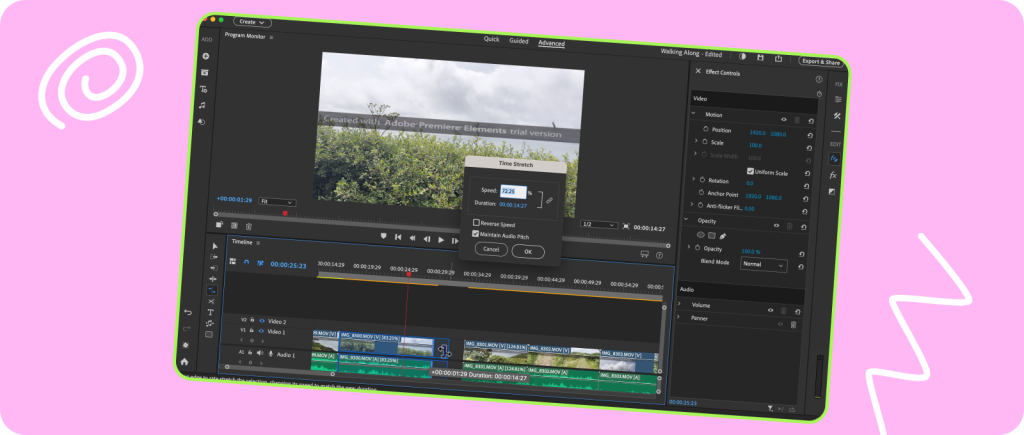This screenshot has width=1024, height=435.
Task: Open the Adjustments sliders icon in right sidebar
Action: click(838, 99)
